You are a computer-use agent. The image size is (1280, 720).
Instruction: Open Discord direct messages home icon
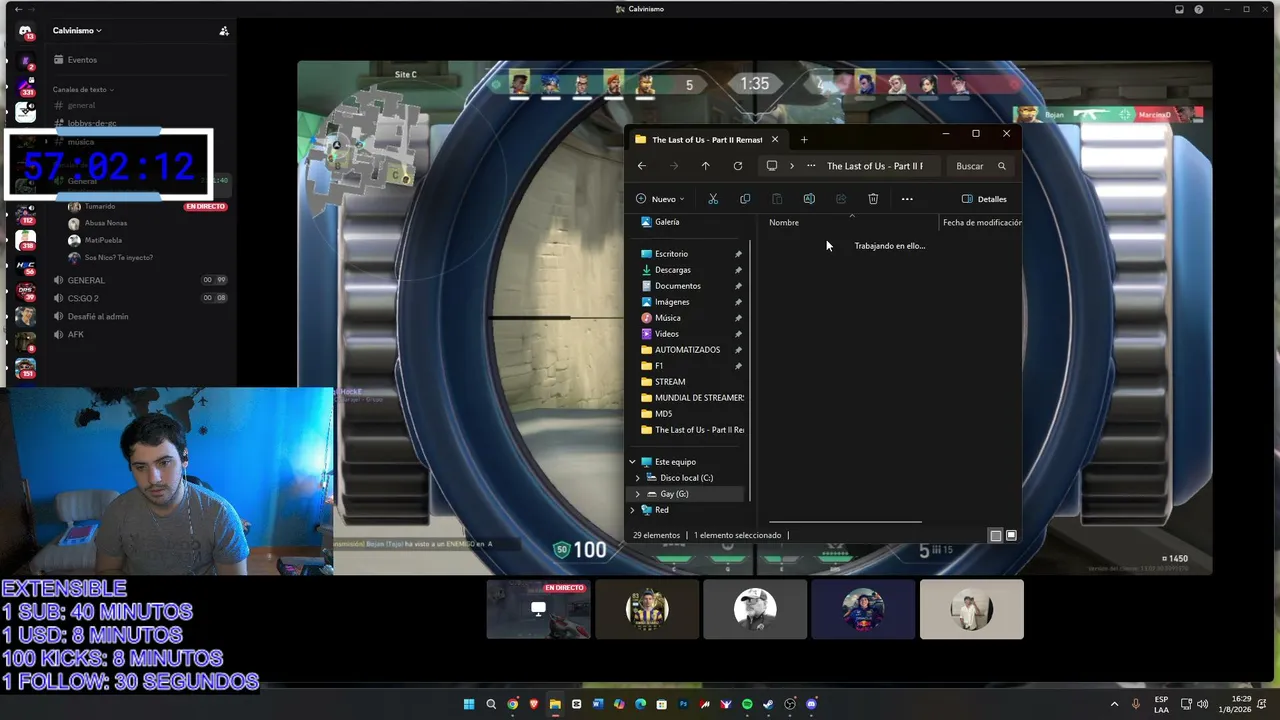pos(25,32)
